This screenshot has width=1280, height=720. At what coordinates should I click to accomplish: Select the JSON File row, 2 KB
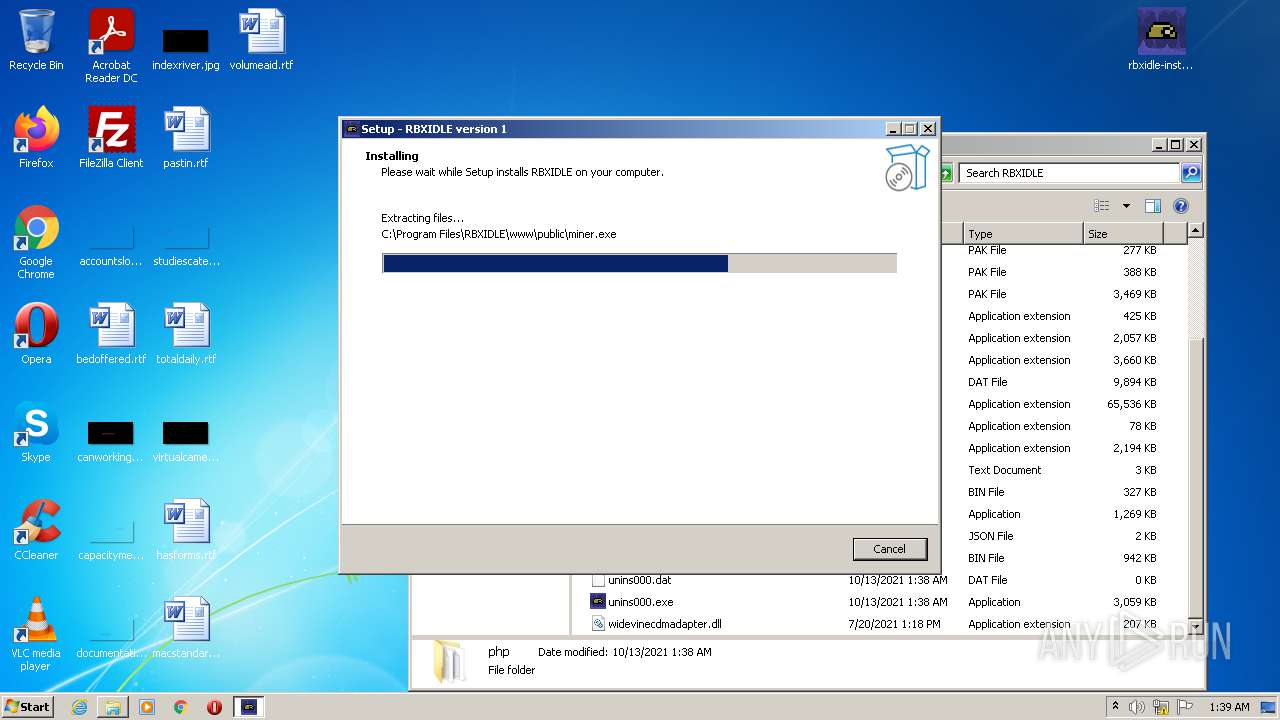point(1062,536)
